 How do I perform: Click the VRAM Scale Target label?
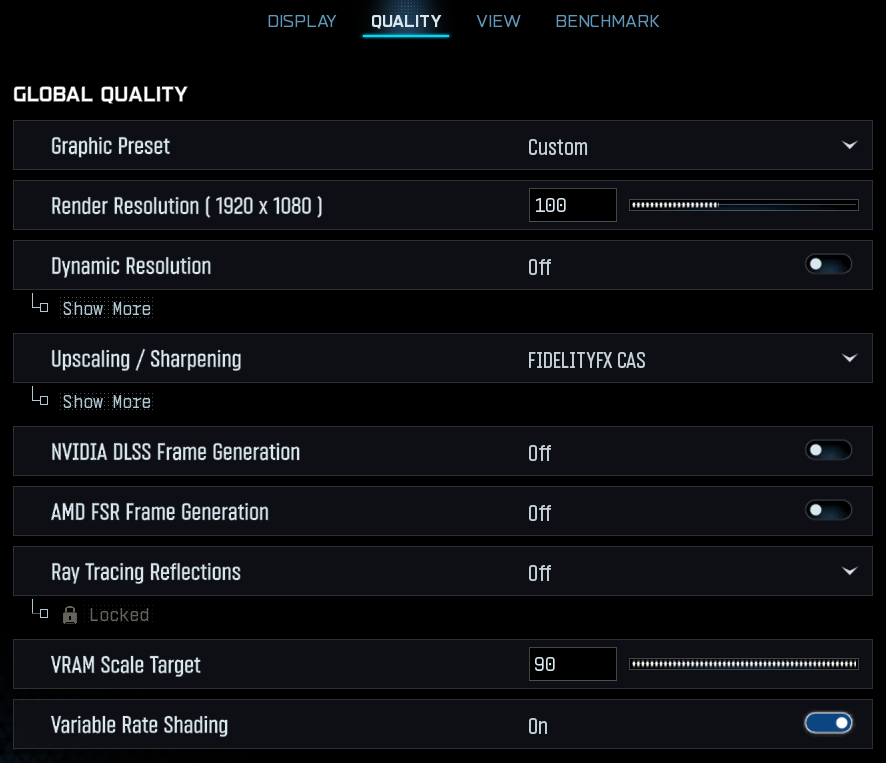(x=125, y=665)
